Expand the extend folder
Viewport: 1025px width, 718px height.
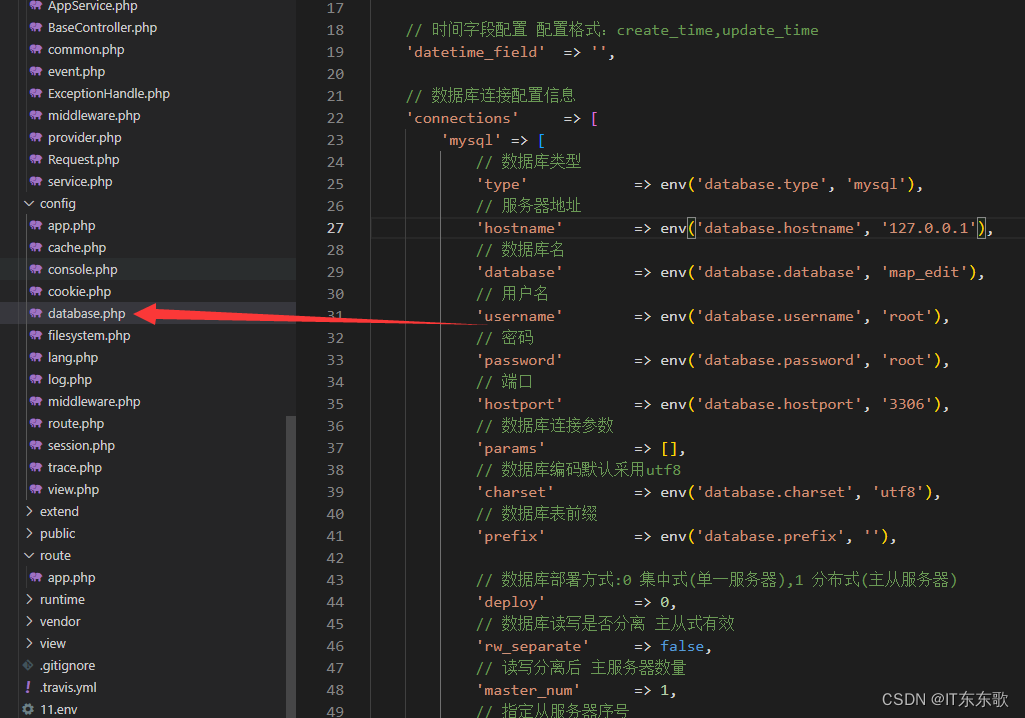coord(29,511)
